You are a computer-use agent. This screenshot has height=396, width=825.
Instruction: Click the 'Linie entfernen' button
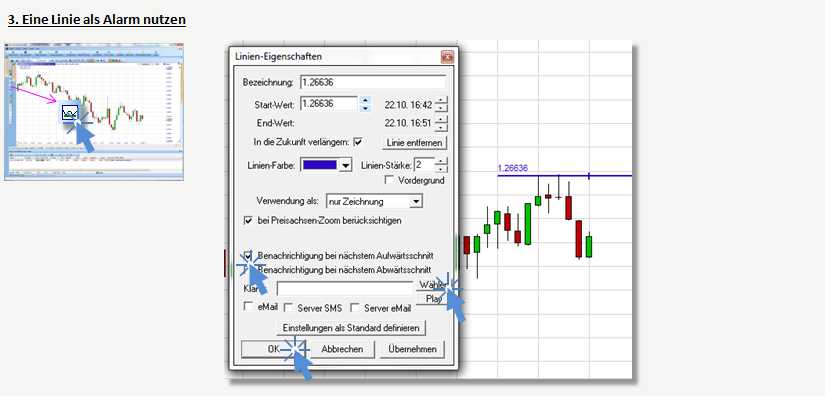point(414,143)
